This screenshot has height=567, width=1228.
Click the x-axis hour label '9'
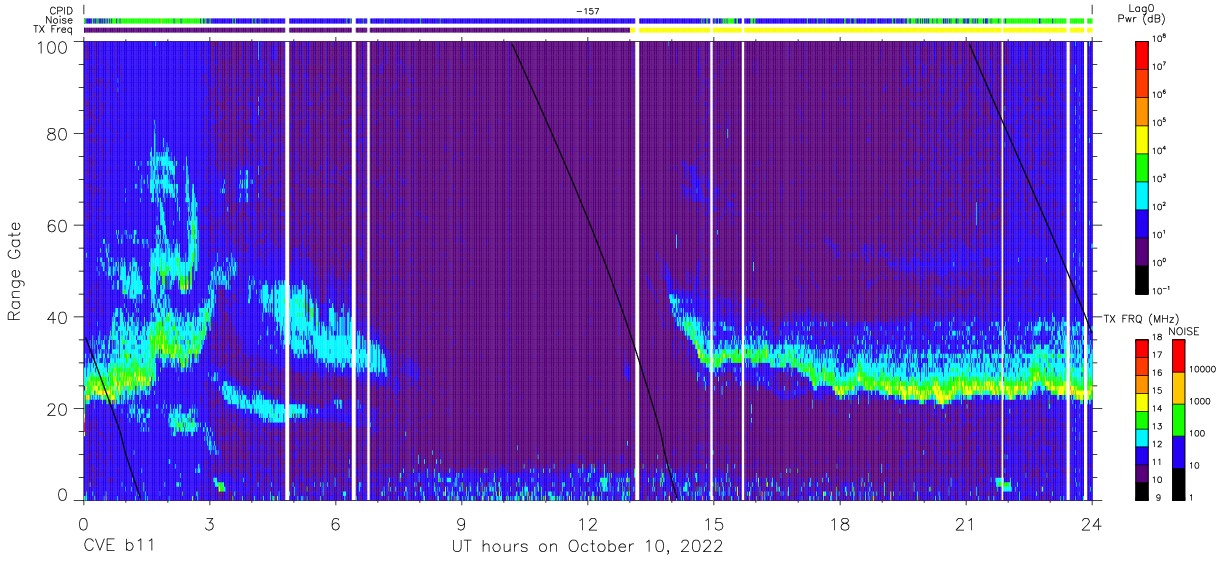click(461, 522)
